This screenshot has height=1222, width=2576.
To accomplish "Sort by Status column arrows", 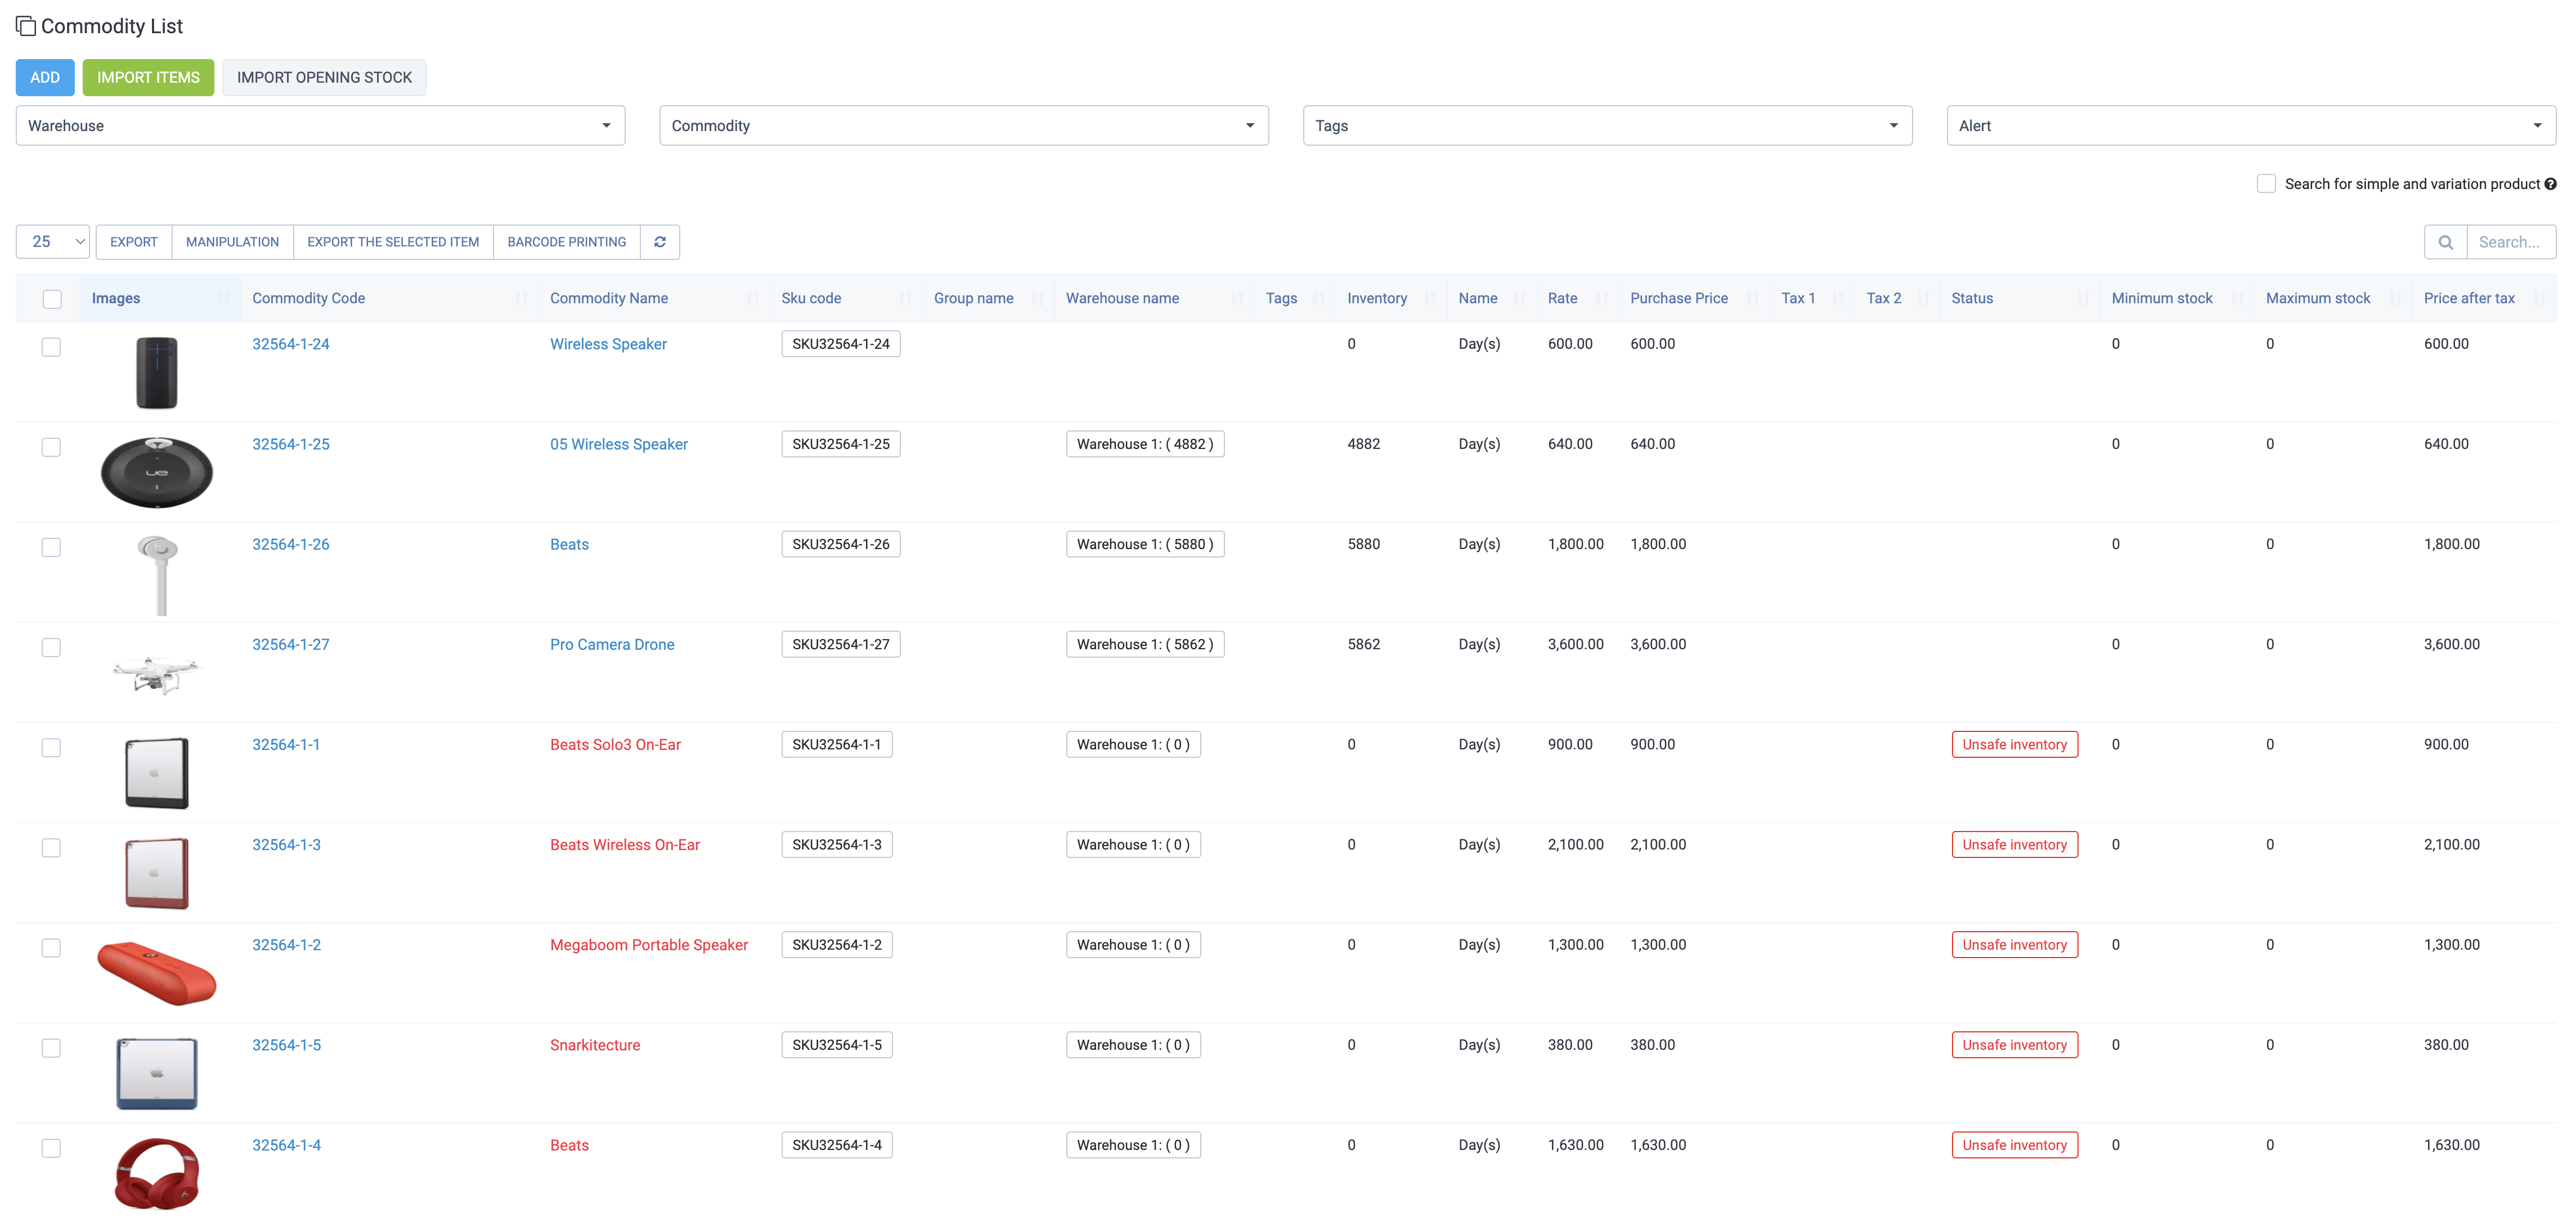I will click(2082, 298).
